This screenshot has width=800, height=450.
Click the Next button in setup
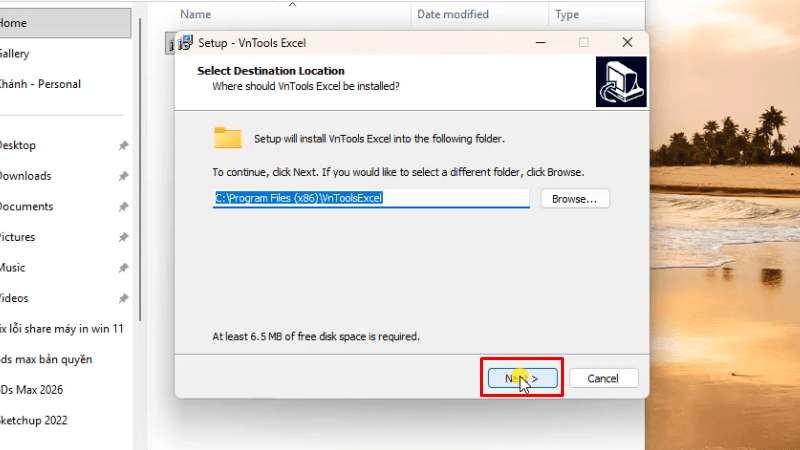522,378
